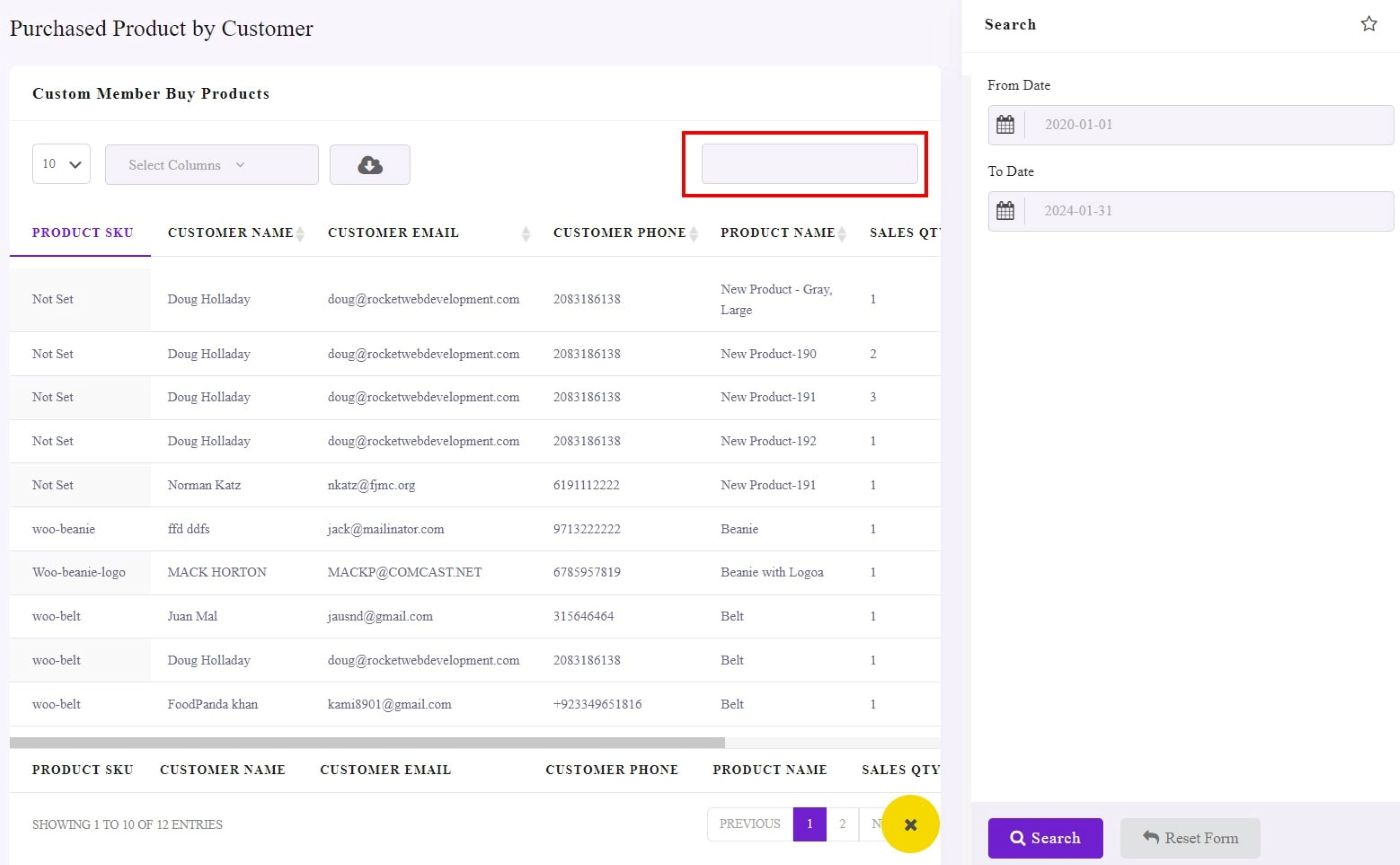This screenshot has height=865, width=1400.
Task: Click the purple Search button
Action: 1045,838
